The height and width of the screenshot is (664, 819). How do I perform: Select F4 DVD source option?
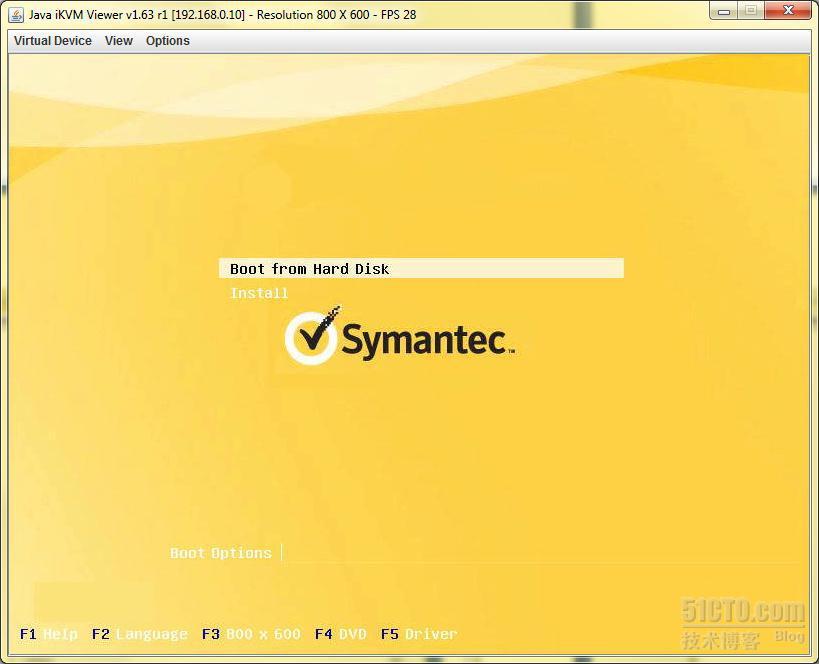point(341,634)
